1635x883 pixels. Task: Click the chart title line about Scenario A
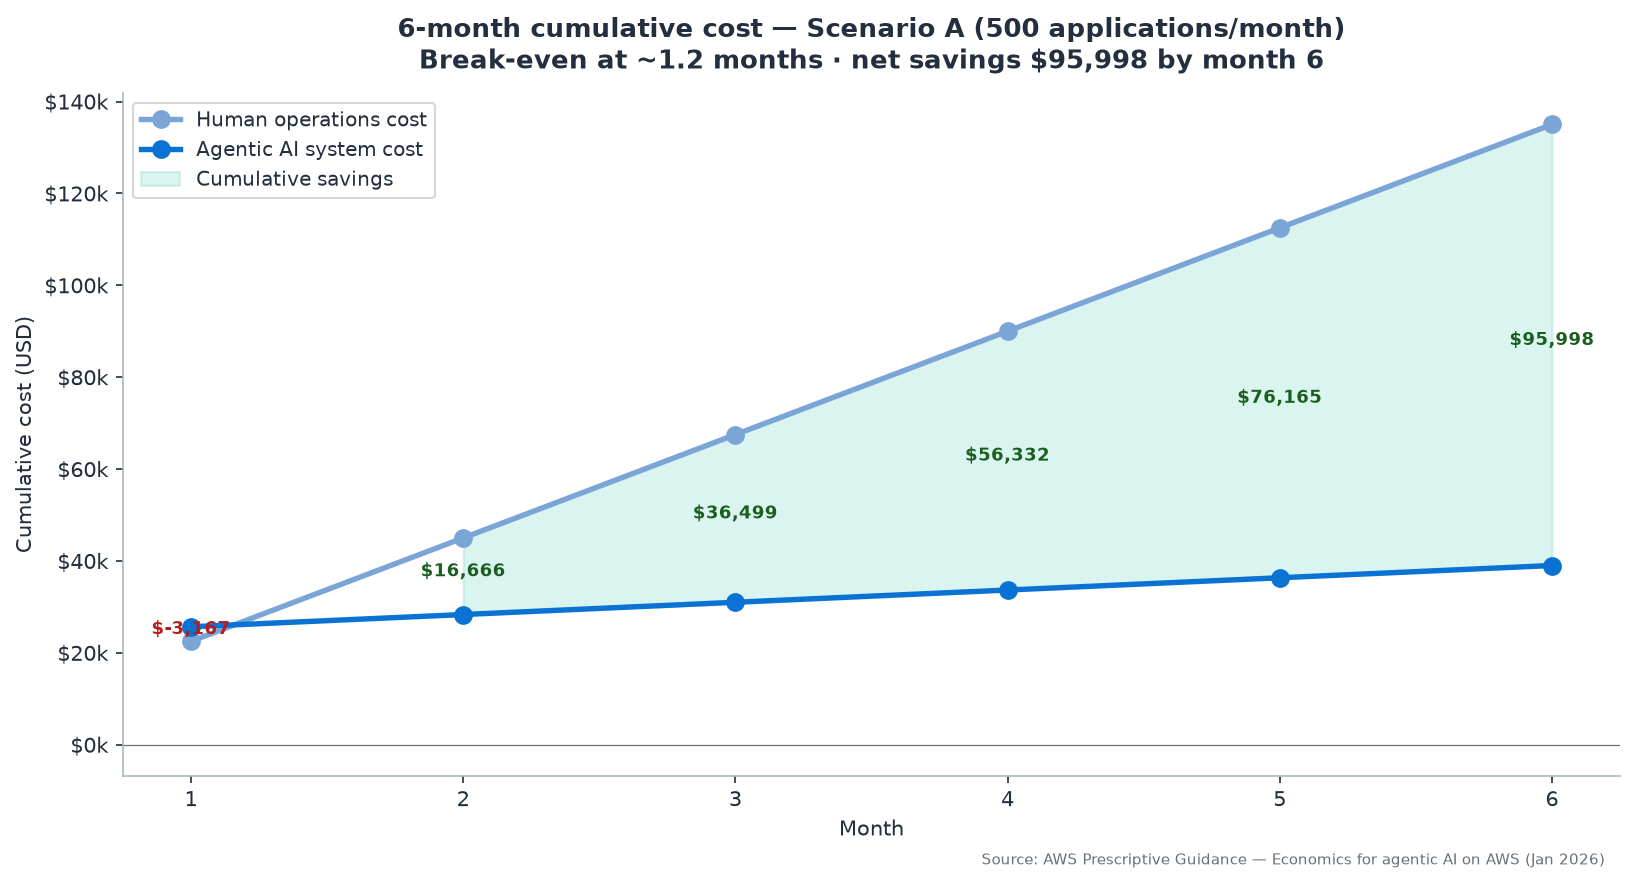pyautogui.click(x=871, y=28)
